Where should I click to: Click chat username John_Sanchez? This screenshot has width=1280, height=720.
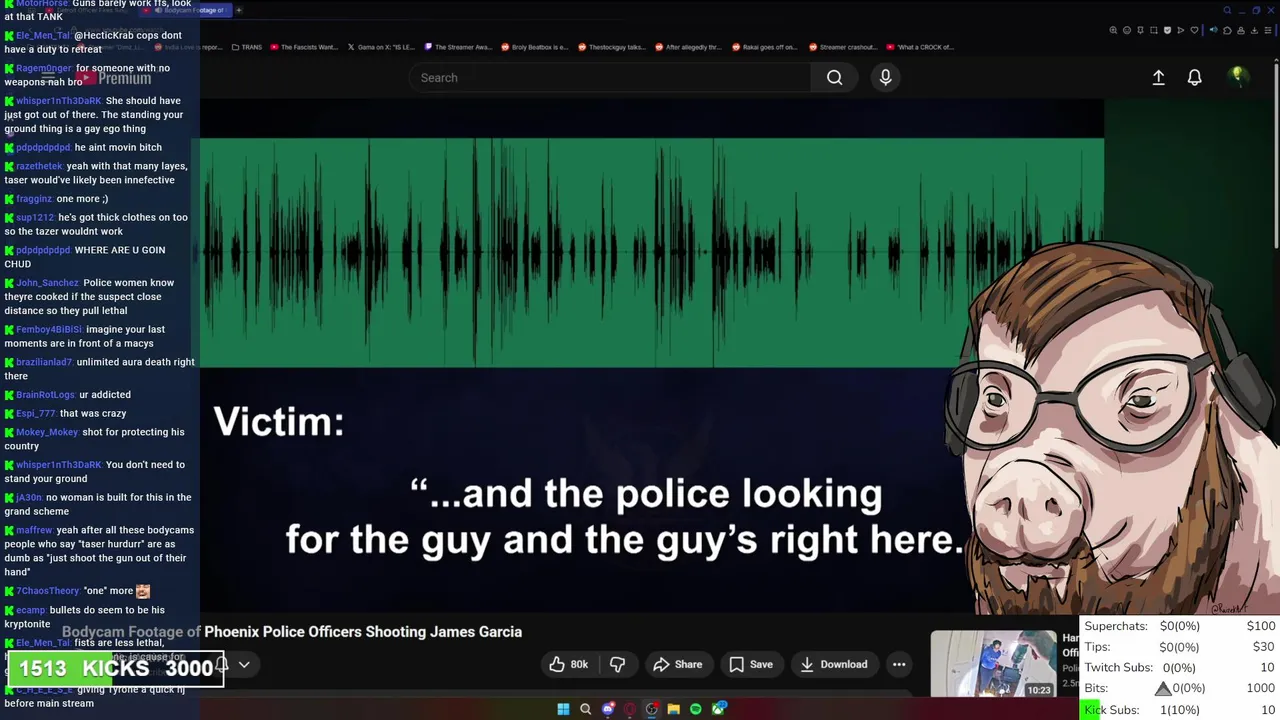(x=47, y=283)
